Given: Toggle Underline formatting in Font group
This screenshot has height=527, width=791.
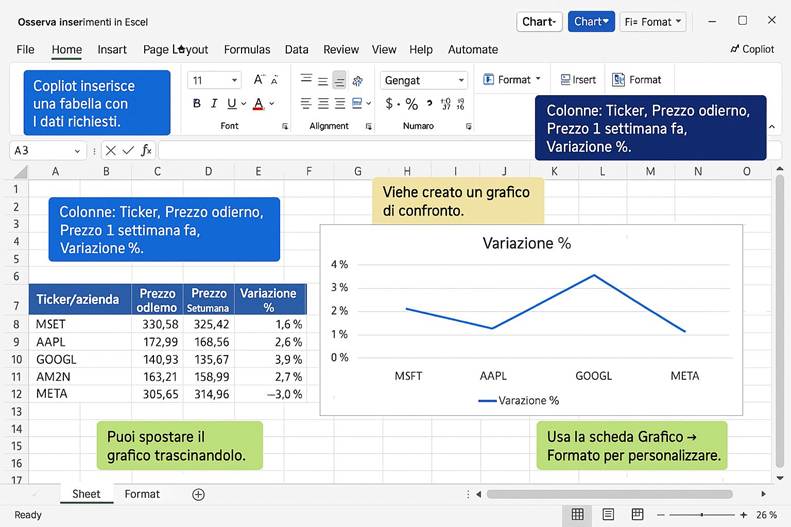Looking at the screenshot, I should (x=232, y=104).
